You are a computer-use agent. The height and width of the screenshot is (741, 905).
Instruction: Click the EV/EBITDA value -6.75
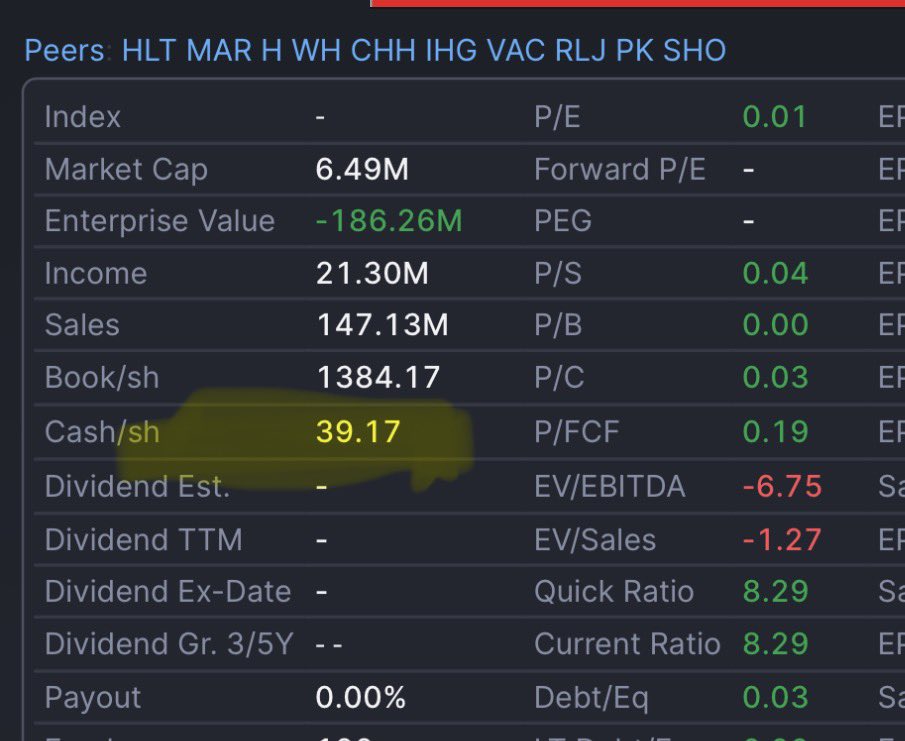782,486
